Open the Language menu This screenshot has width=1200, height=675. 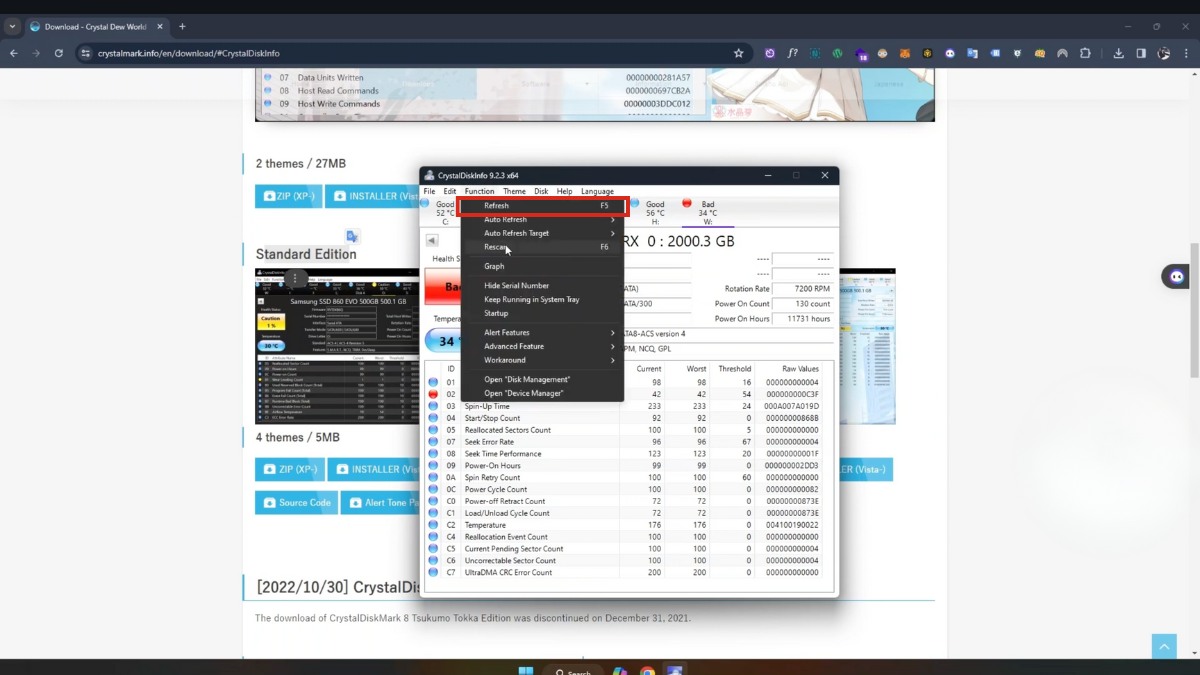[x=597, y=191]
